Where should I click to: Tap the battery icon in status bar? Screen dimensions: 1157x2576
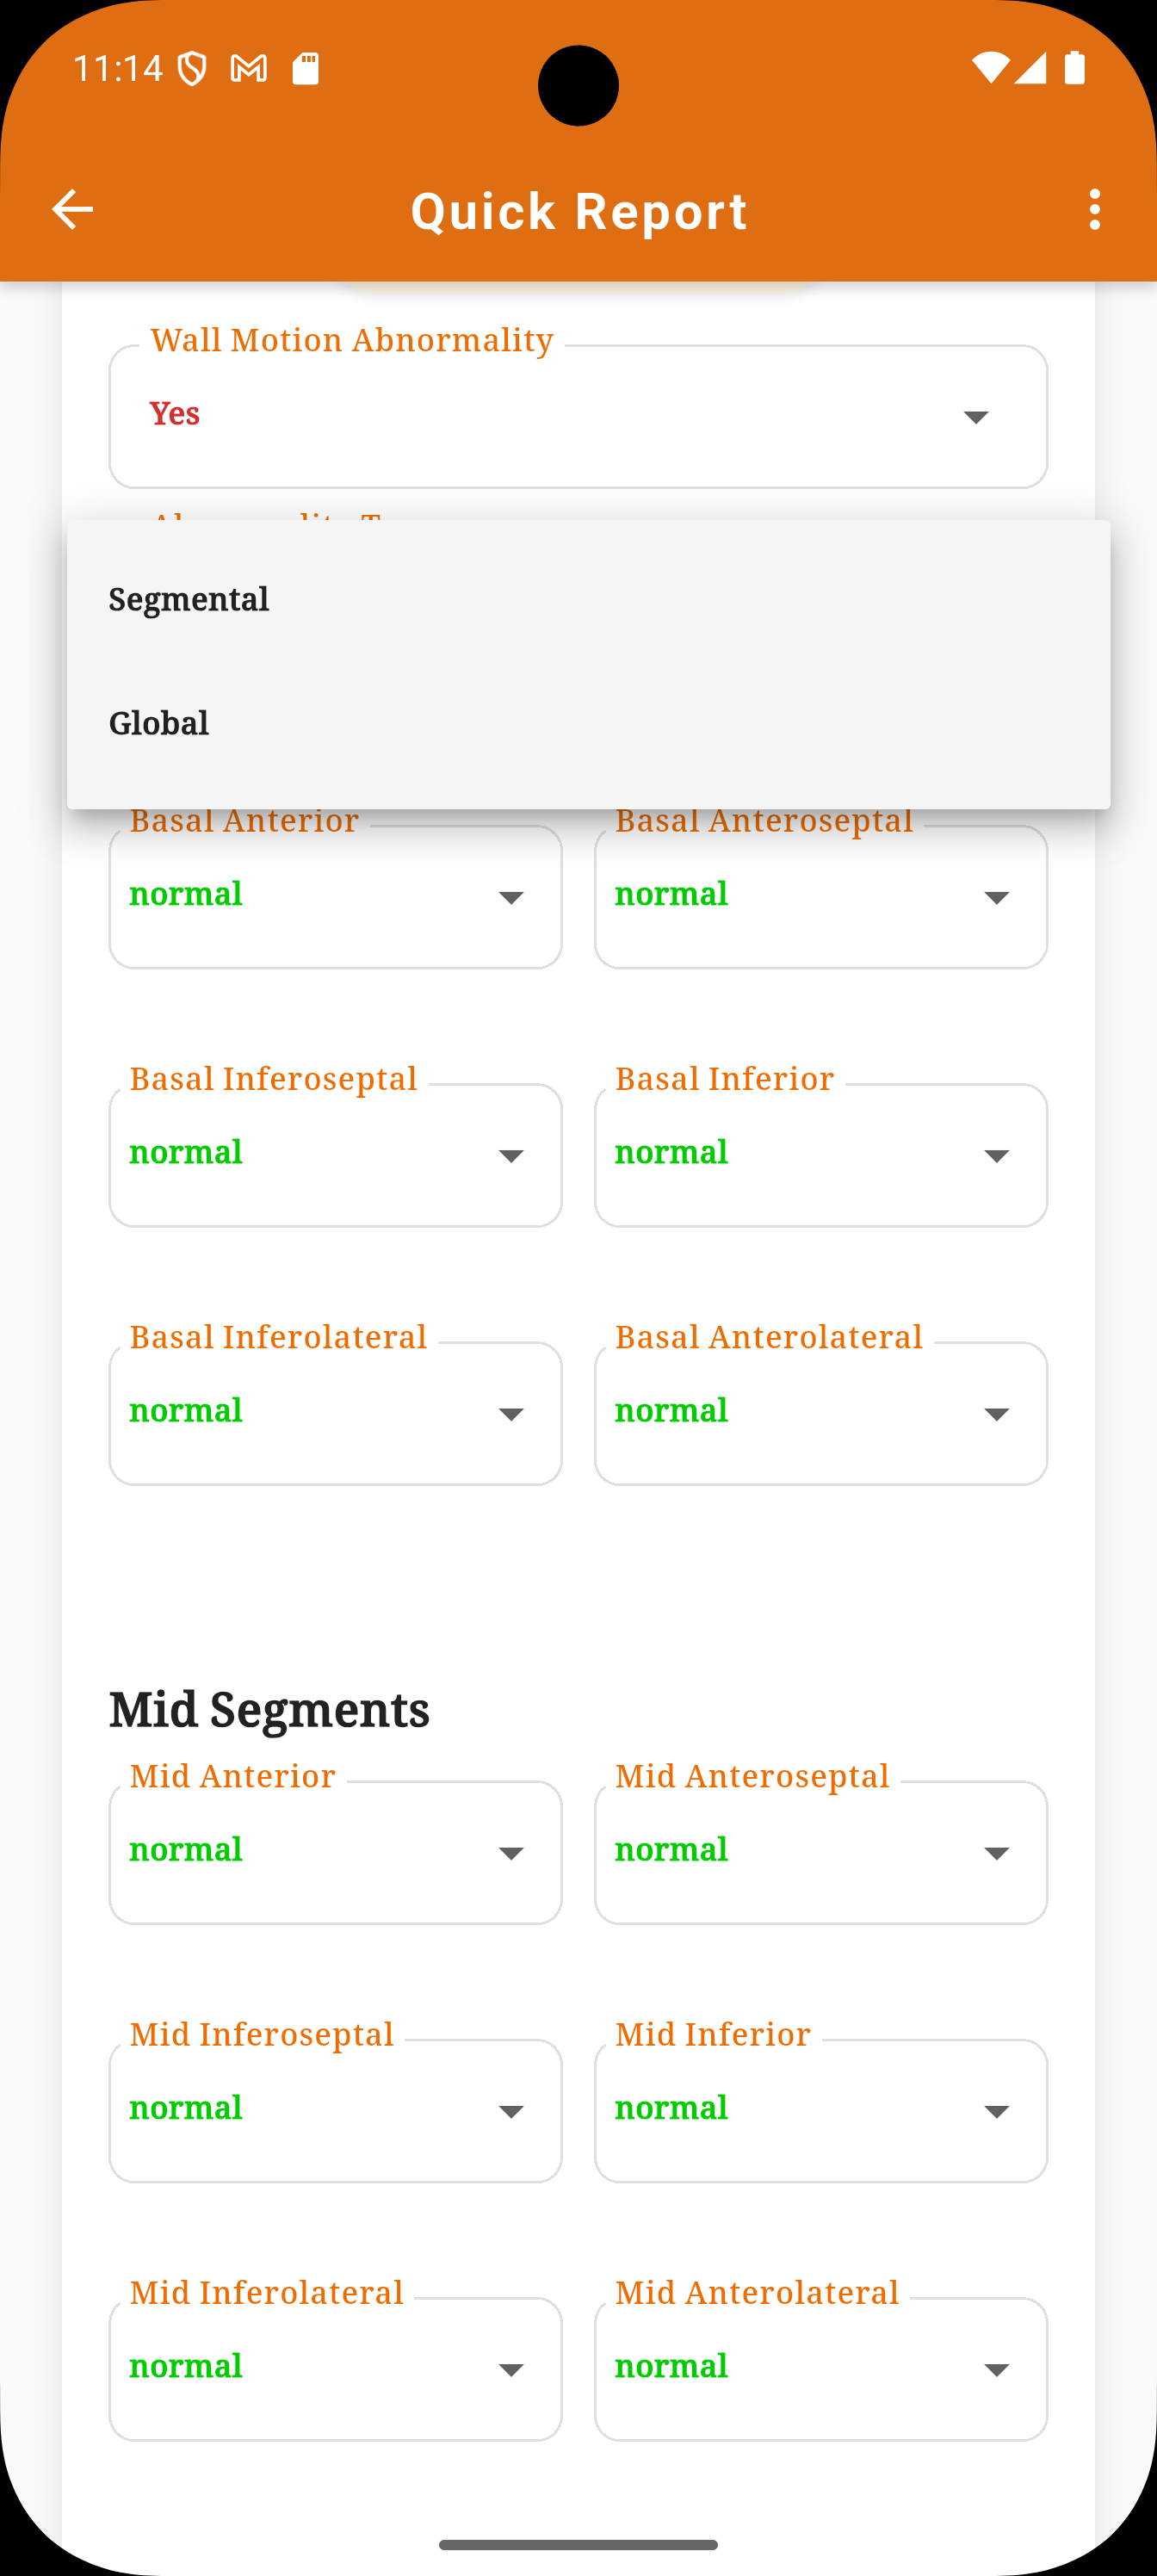pos(1075,67)
